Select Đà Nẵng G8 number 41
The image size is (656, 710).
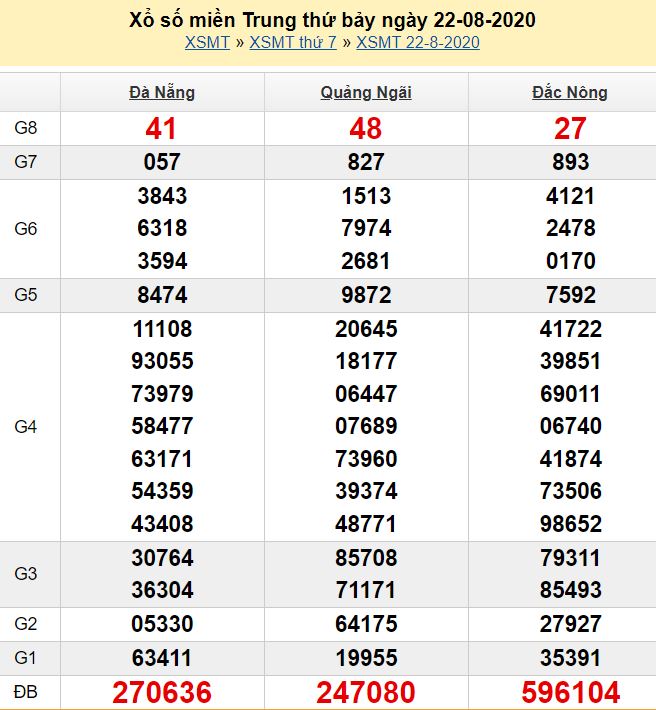click(x=162, y=128)
